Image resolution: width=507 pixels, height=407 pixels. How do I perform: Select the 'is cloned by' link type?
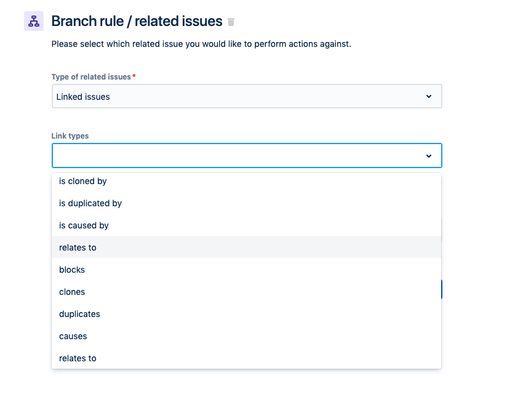pyautogui.click(x=247, y=181)
